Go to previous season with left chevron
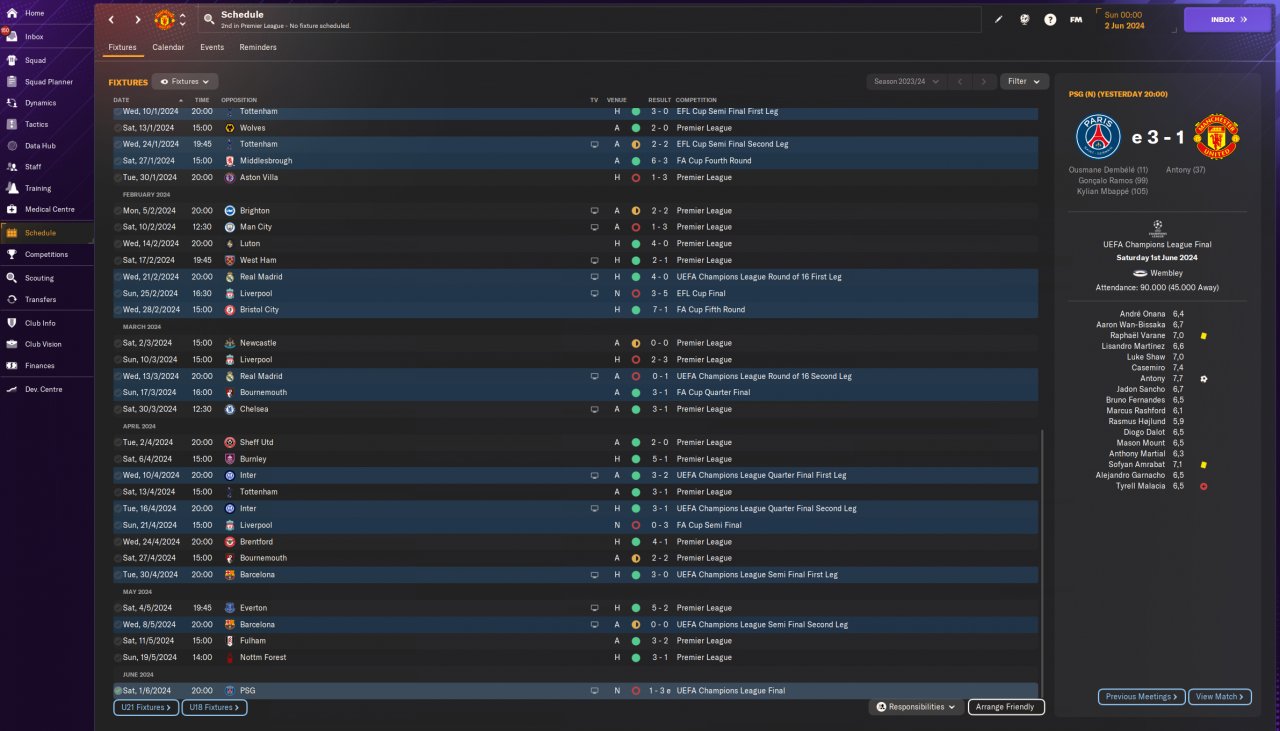 (x=960, y=82)
